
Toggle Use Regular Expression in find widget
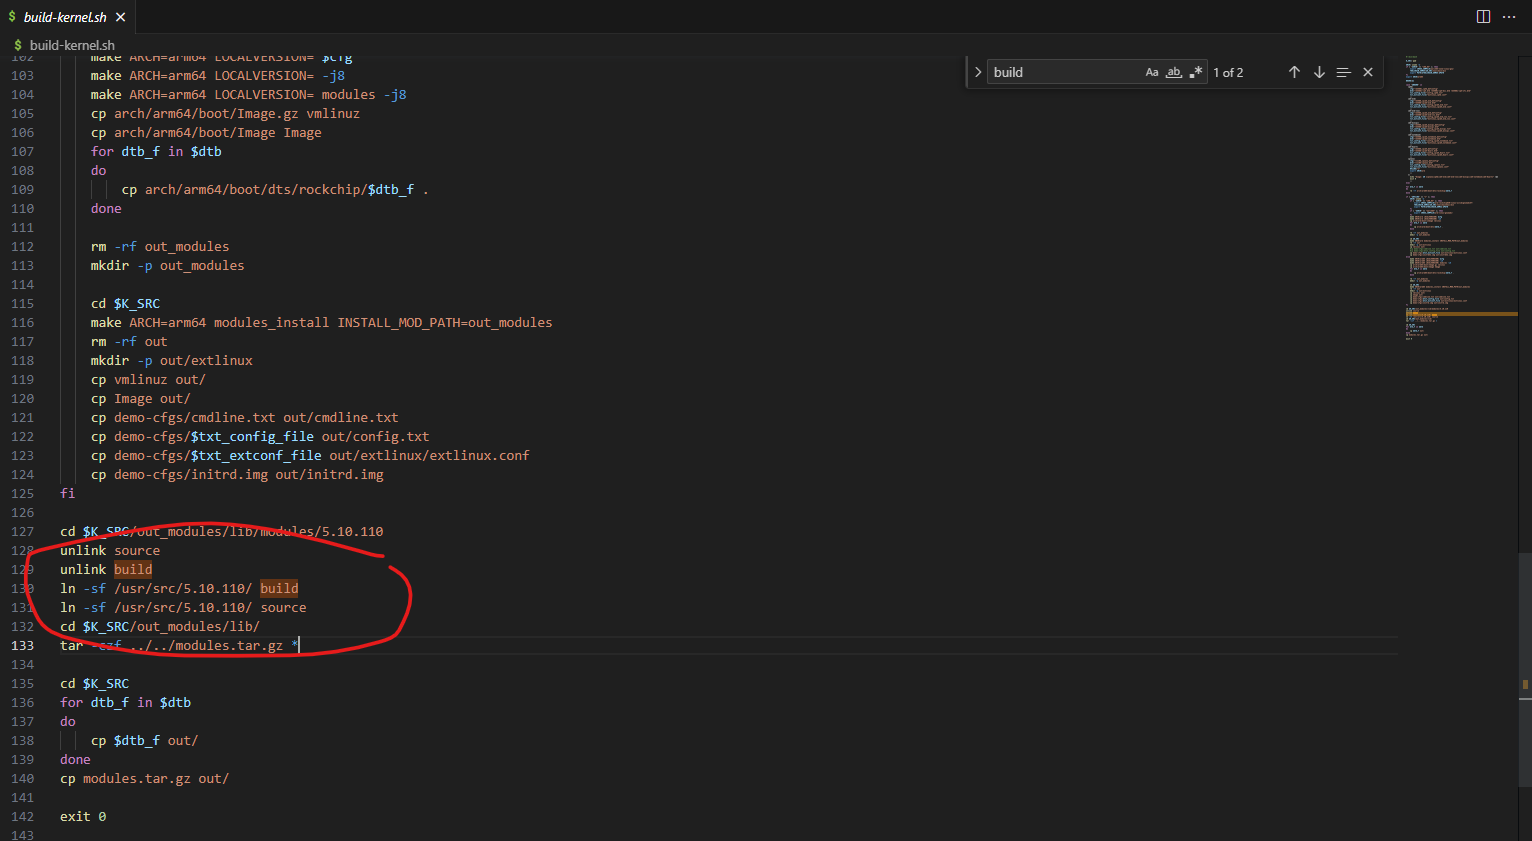pyautogui.click(x=1196, y=72)
